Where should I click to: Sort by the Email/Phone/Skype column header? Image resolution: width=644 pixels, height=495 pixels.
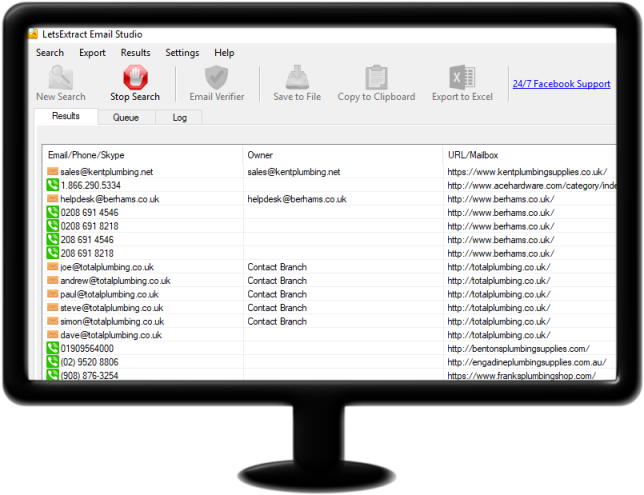coord(143,155)
